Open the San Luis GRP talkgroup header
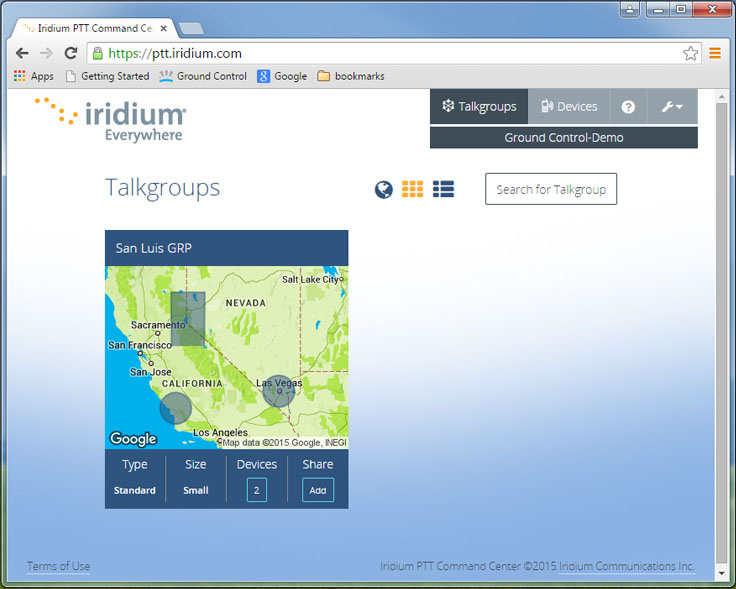The height and width of the screenshot is (589, 736). [226, 248]
